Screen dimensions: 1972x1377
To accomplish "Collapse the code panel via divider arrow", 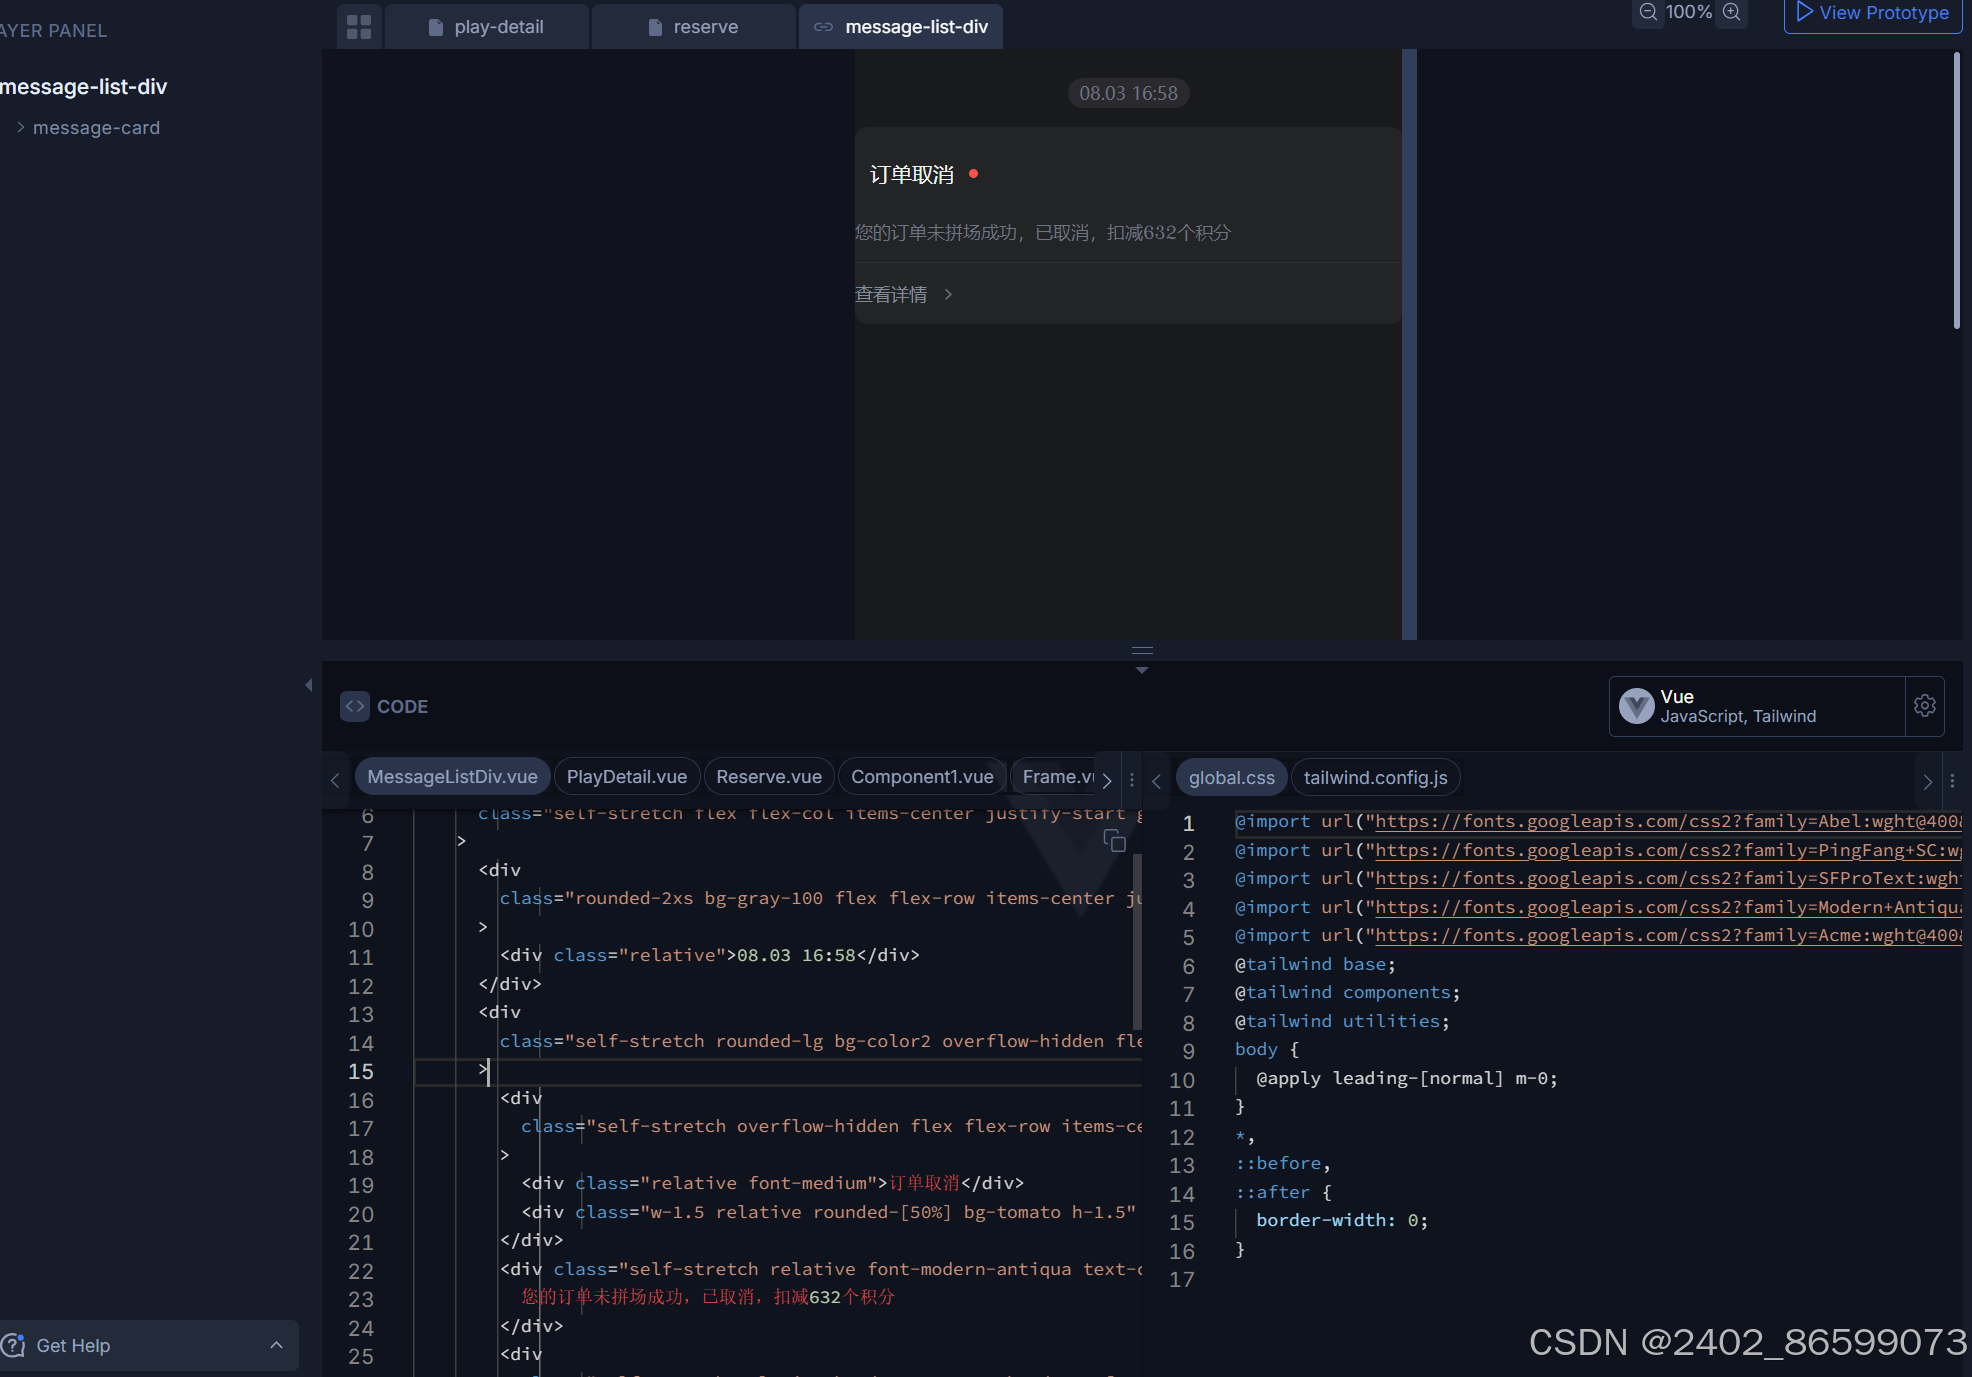I will (x=1142, y=670).
